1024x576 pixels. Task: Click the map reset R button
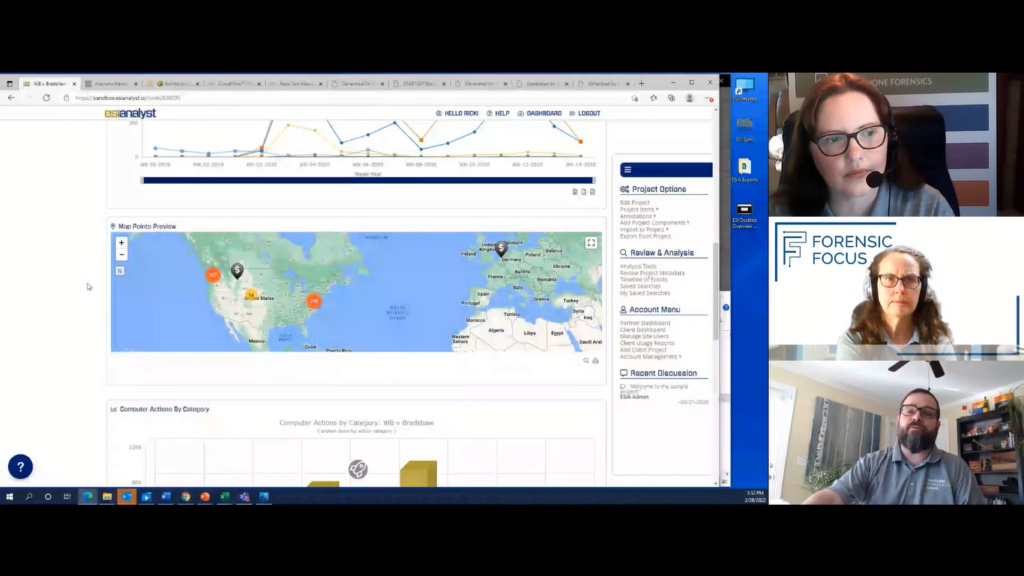coord(120,270)
